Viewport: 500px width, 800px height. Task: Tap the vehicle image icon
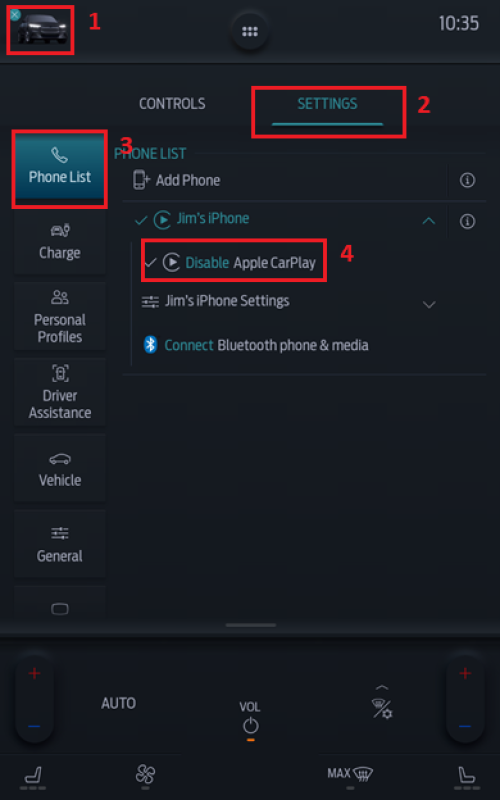coord(42,29)
